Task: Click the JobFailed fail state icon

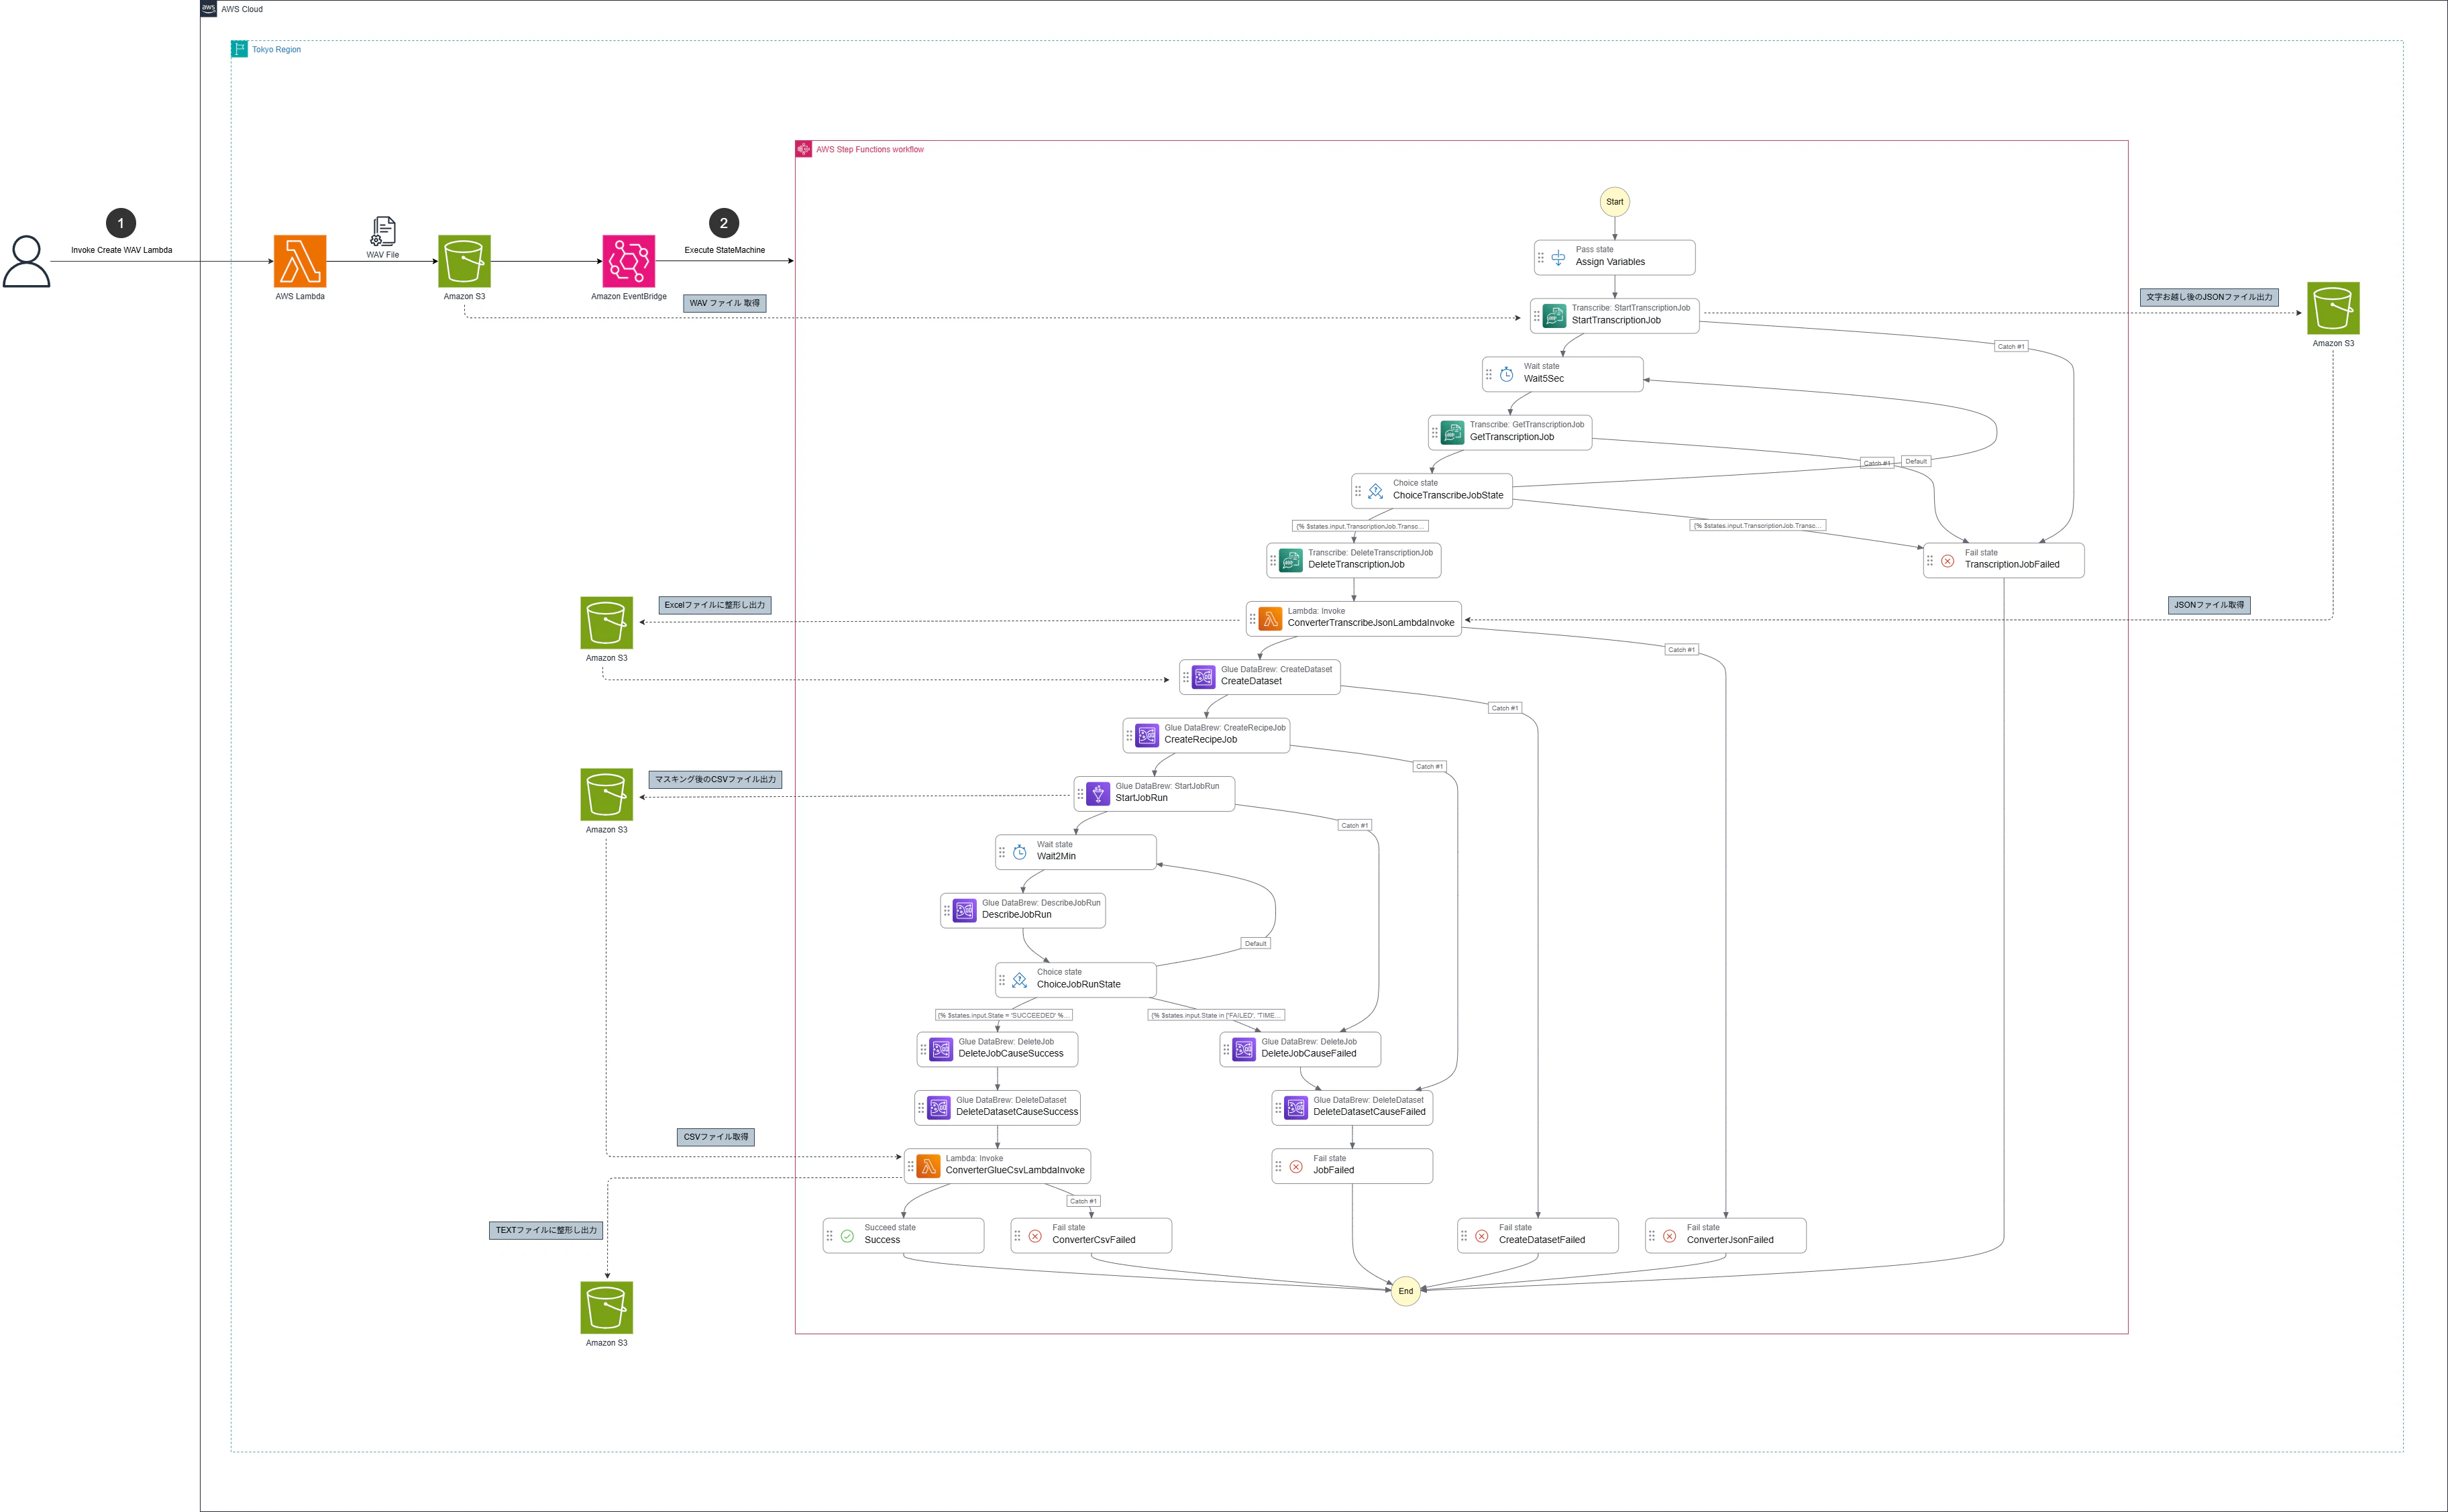Action: point(1296,1166)
